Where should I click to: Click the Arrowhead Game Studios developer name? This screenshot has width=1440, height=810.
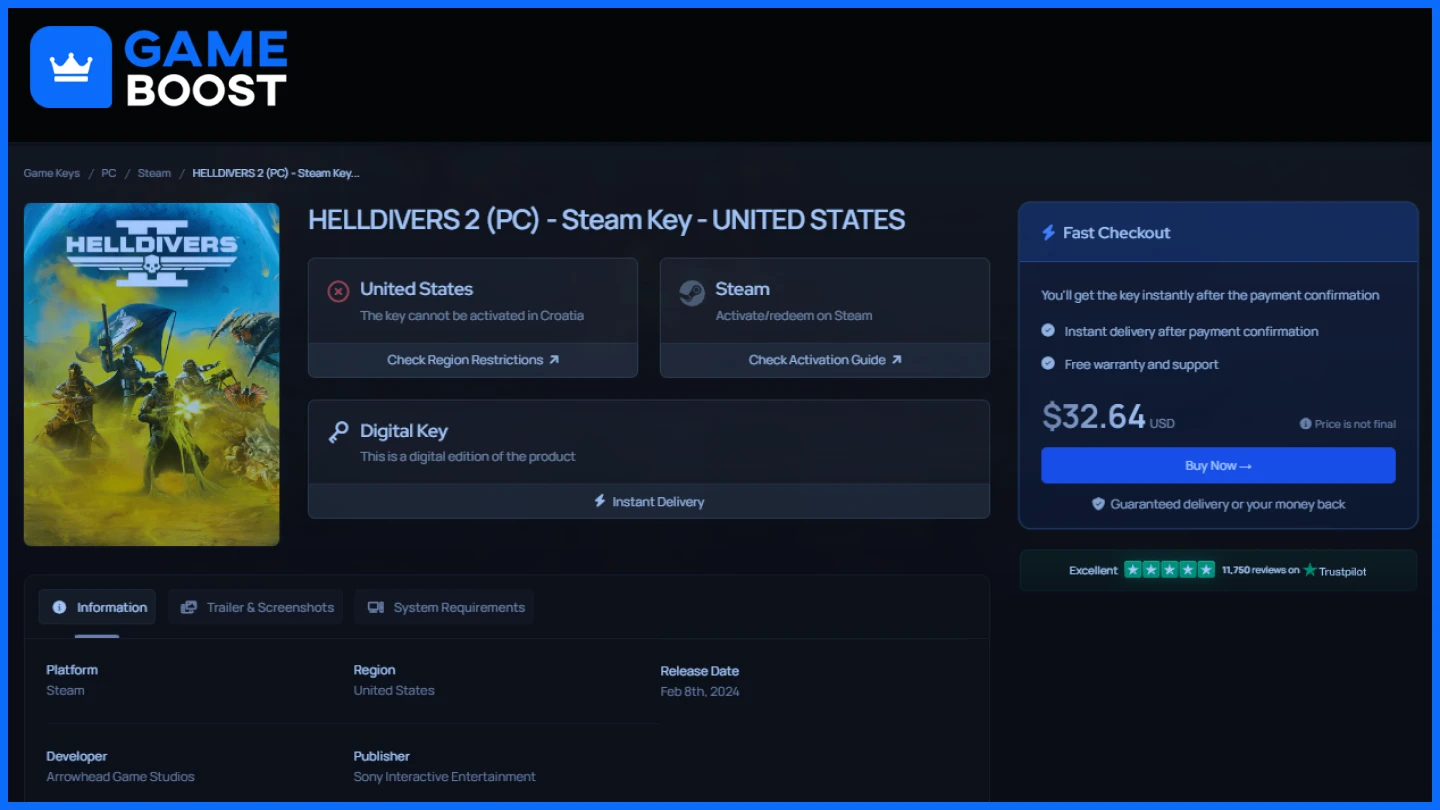pyautogui.click(x=120, y=776)
